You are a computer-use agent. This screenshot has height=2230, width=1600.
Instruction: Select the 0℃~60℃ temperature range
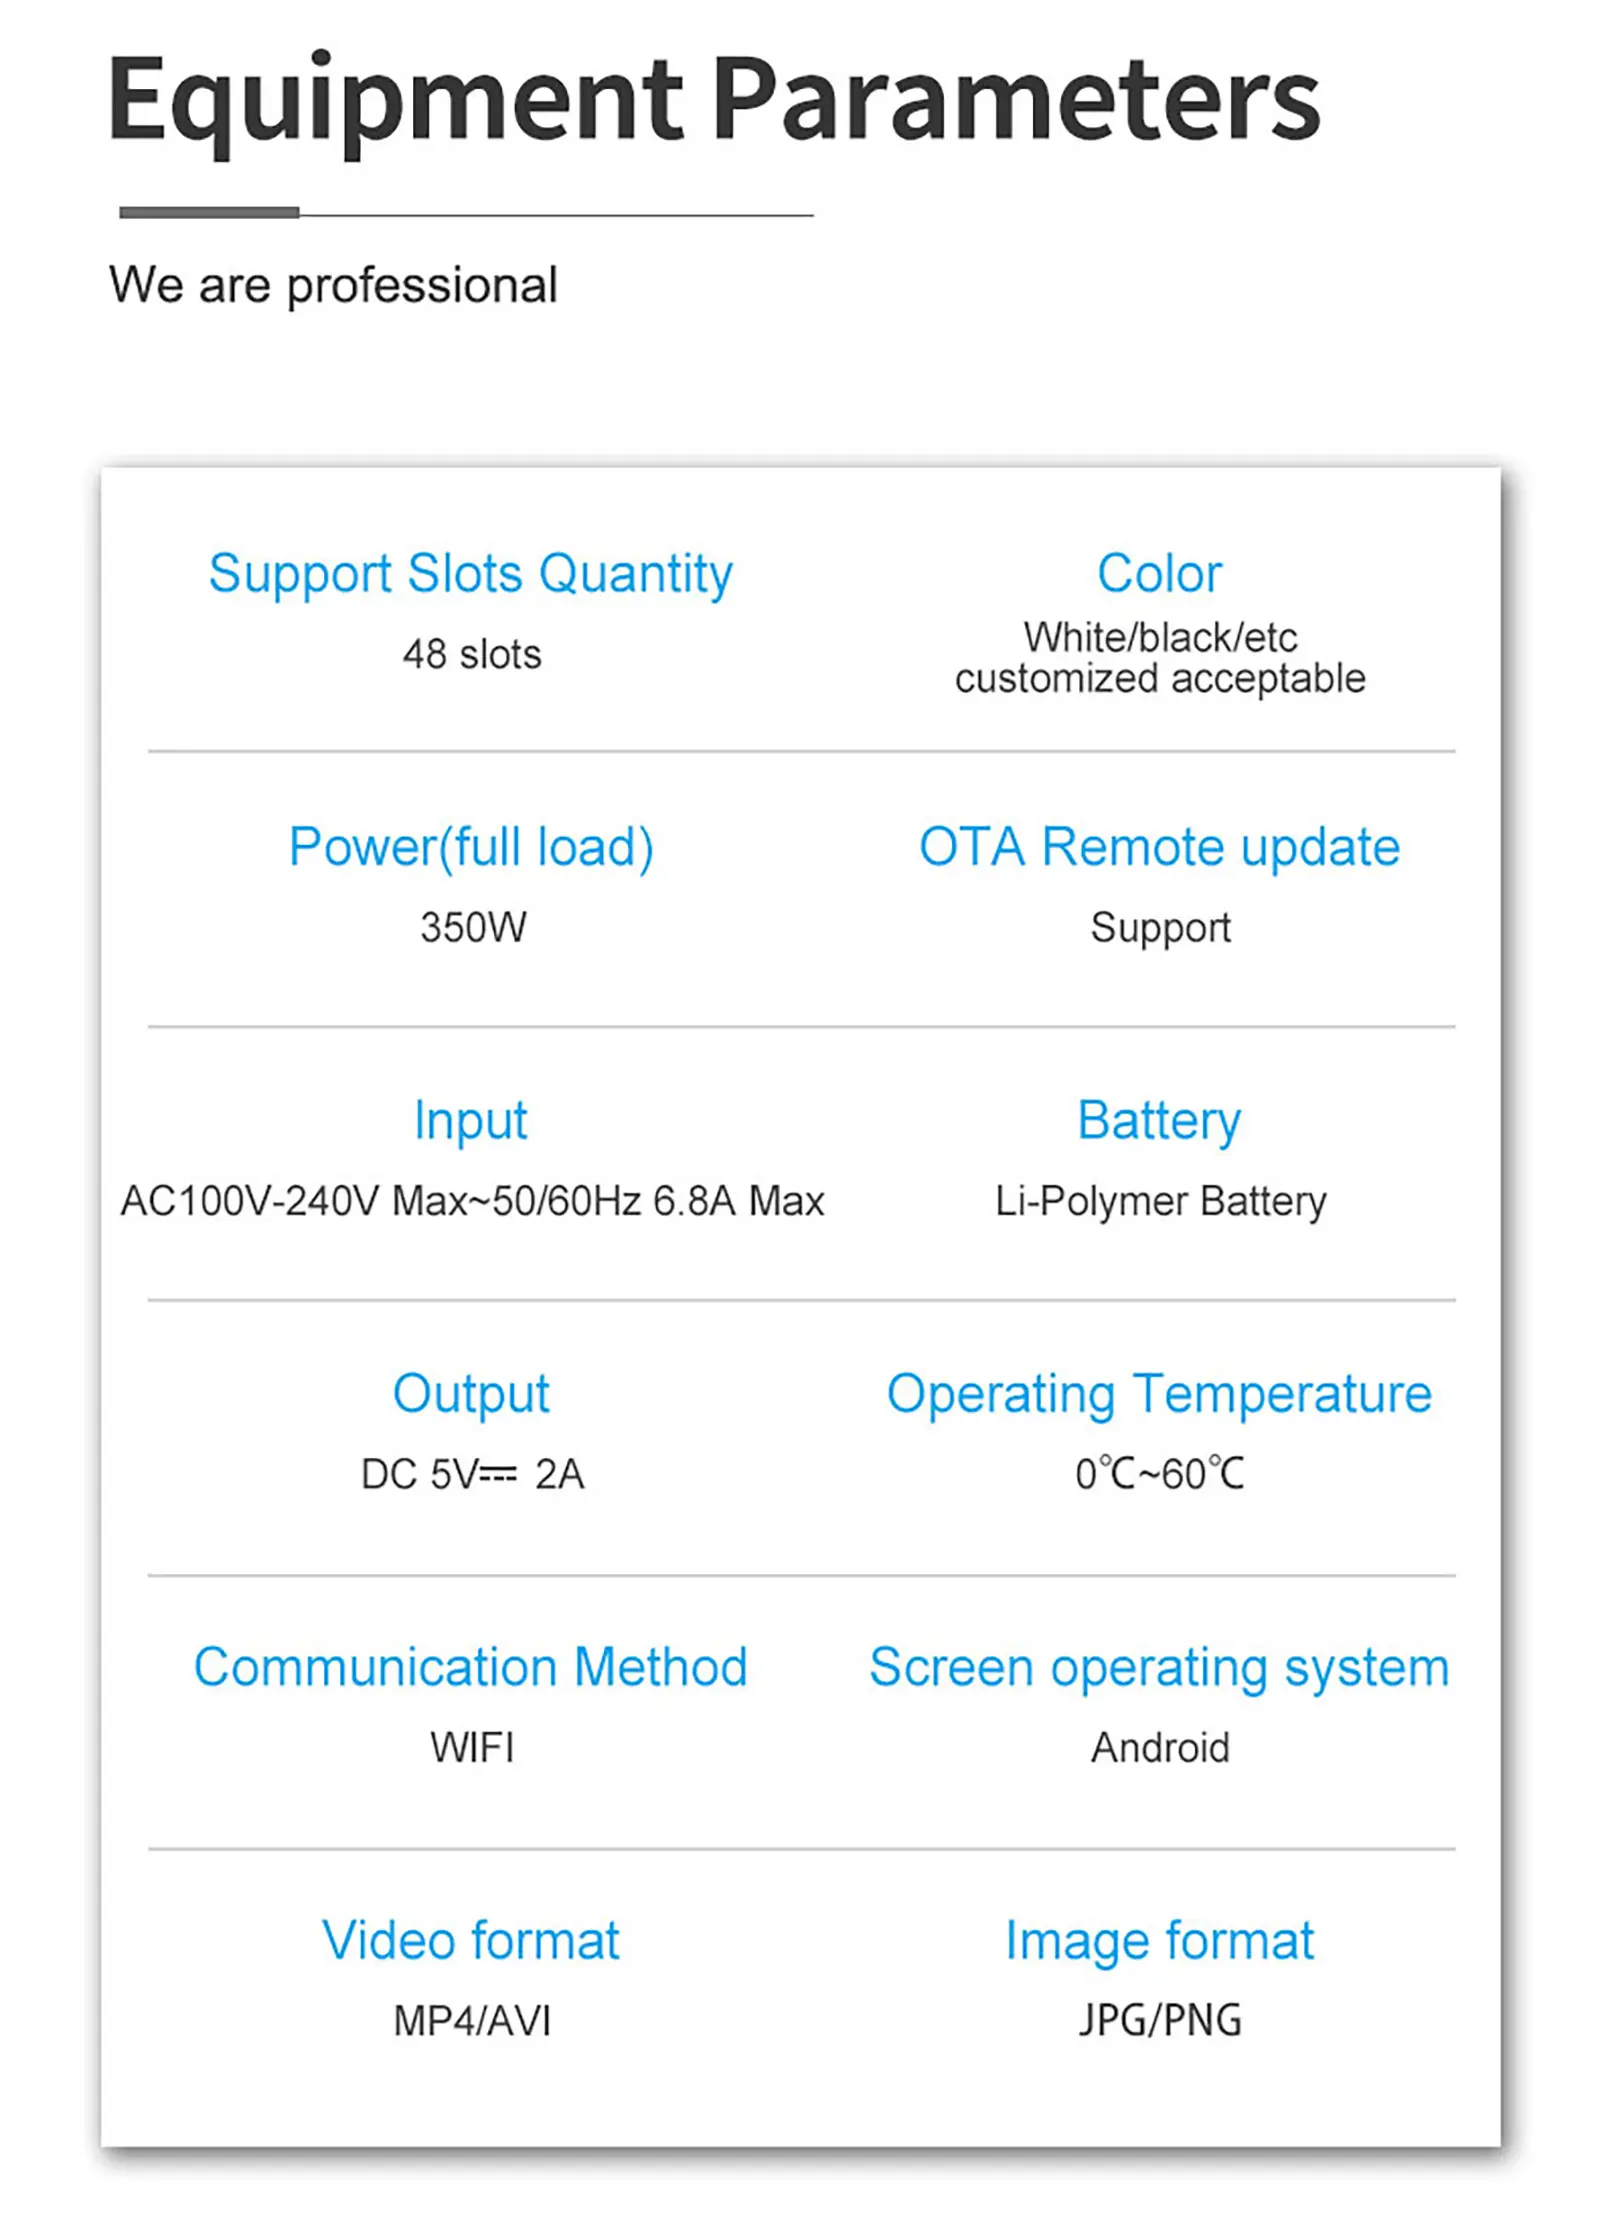tap(1159, 1474)
